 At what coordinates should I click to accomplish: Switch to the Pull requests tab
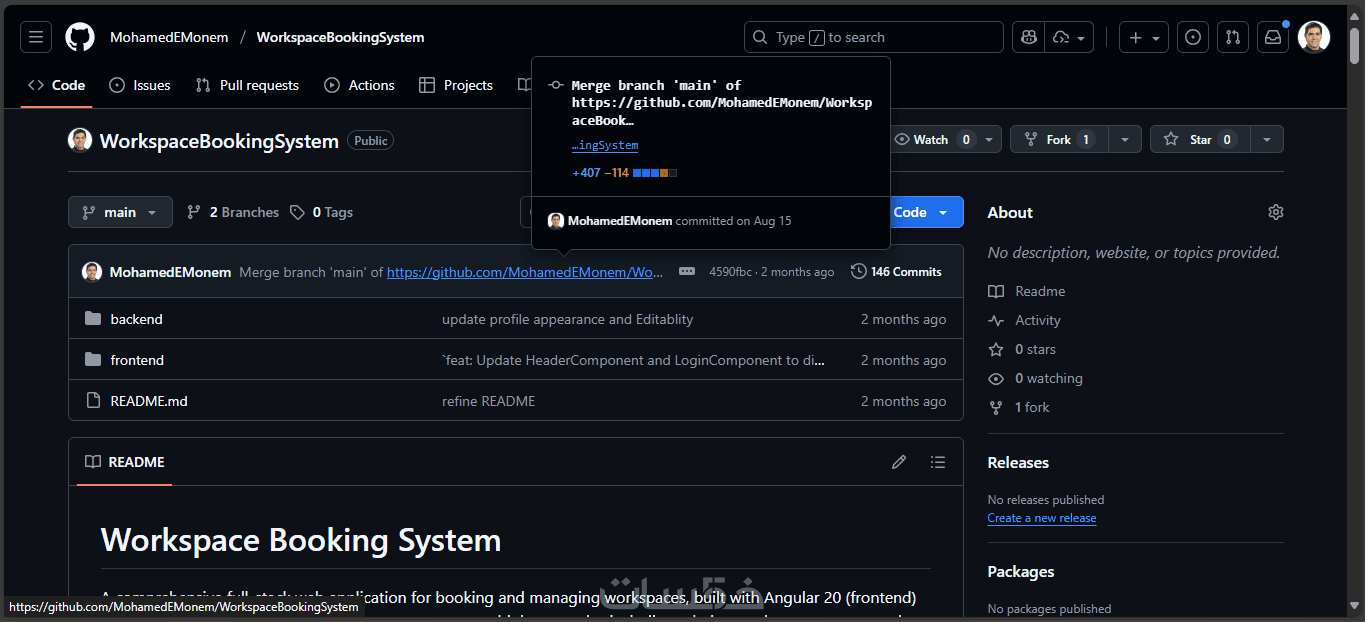pyautogui.click(x=247, y=85)
